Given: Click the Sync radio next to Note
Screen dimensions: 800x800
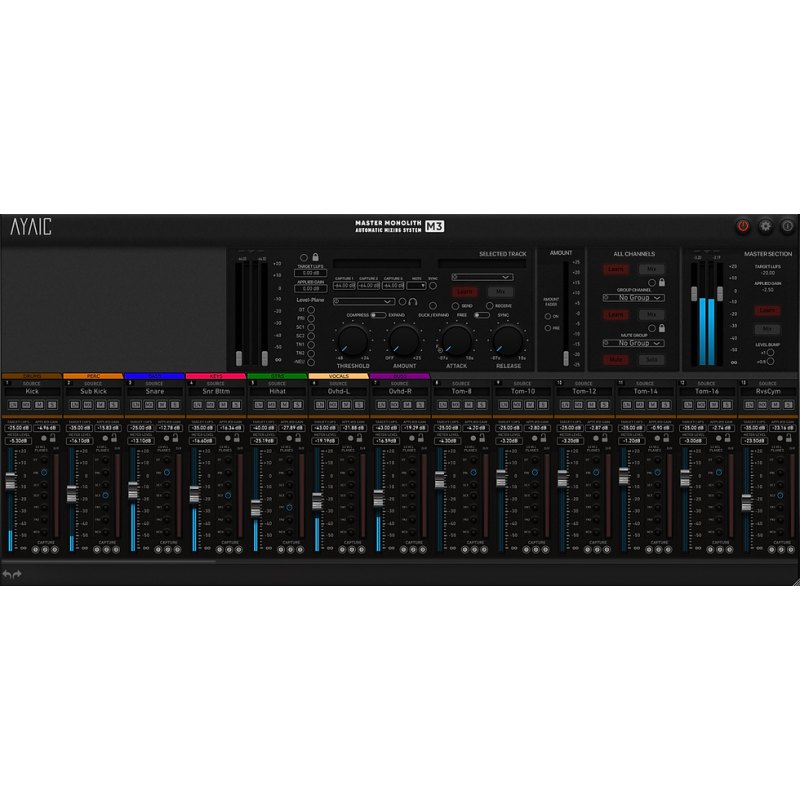Looking at the screenshot, I should (433, 286).
